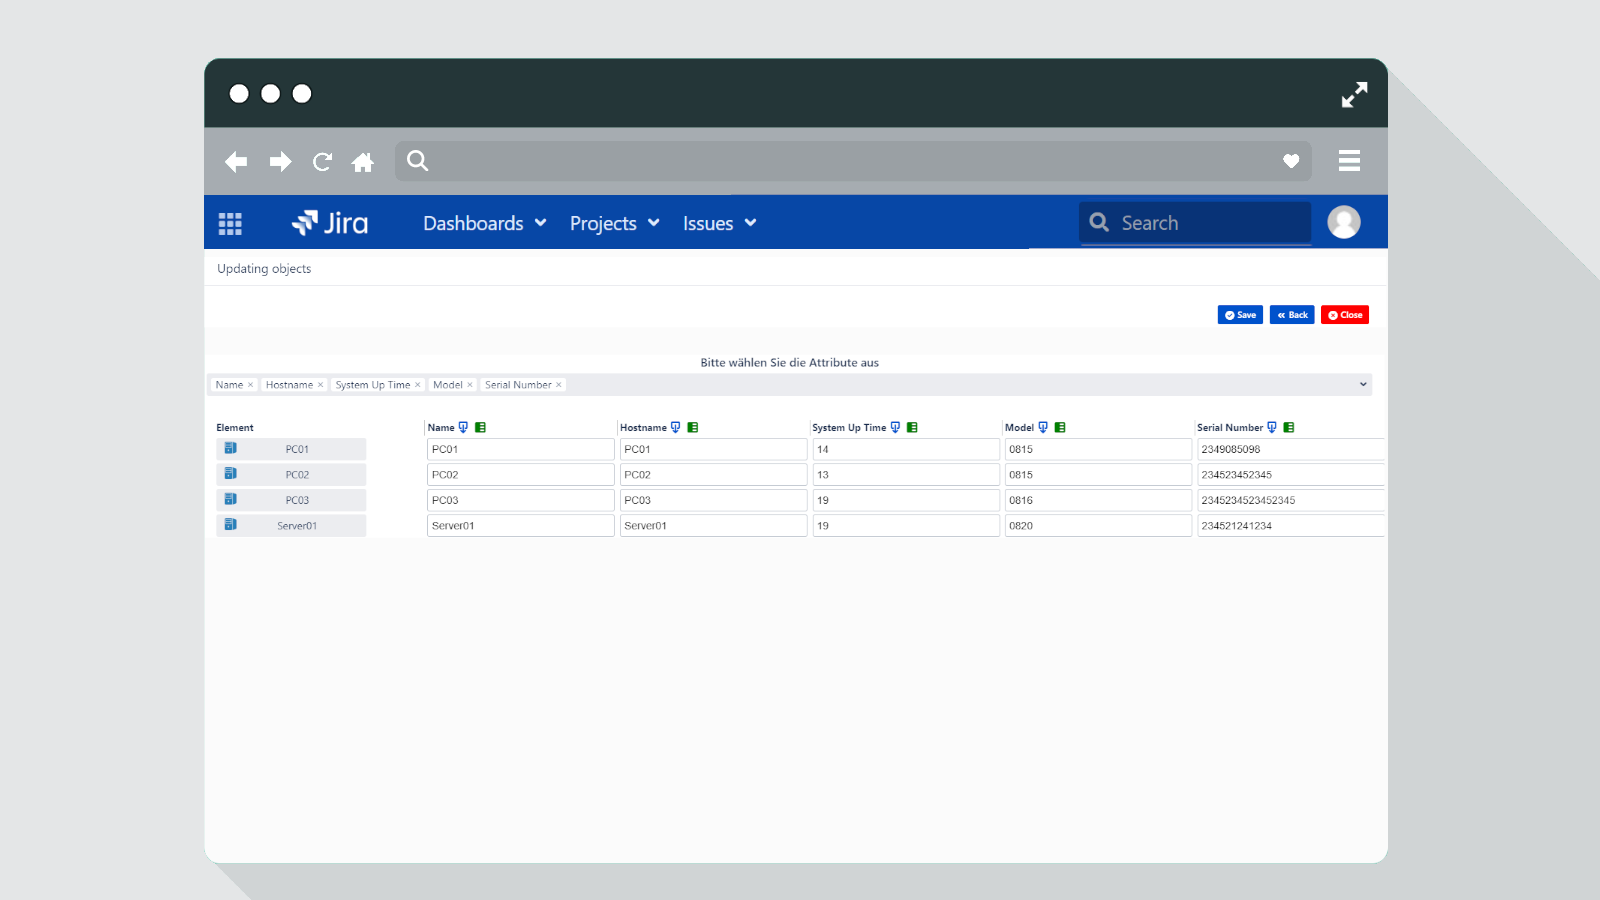Open the browser hamburger menu
The image size is (1600, 900).
(1349, 161)
